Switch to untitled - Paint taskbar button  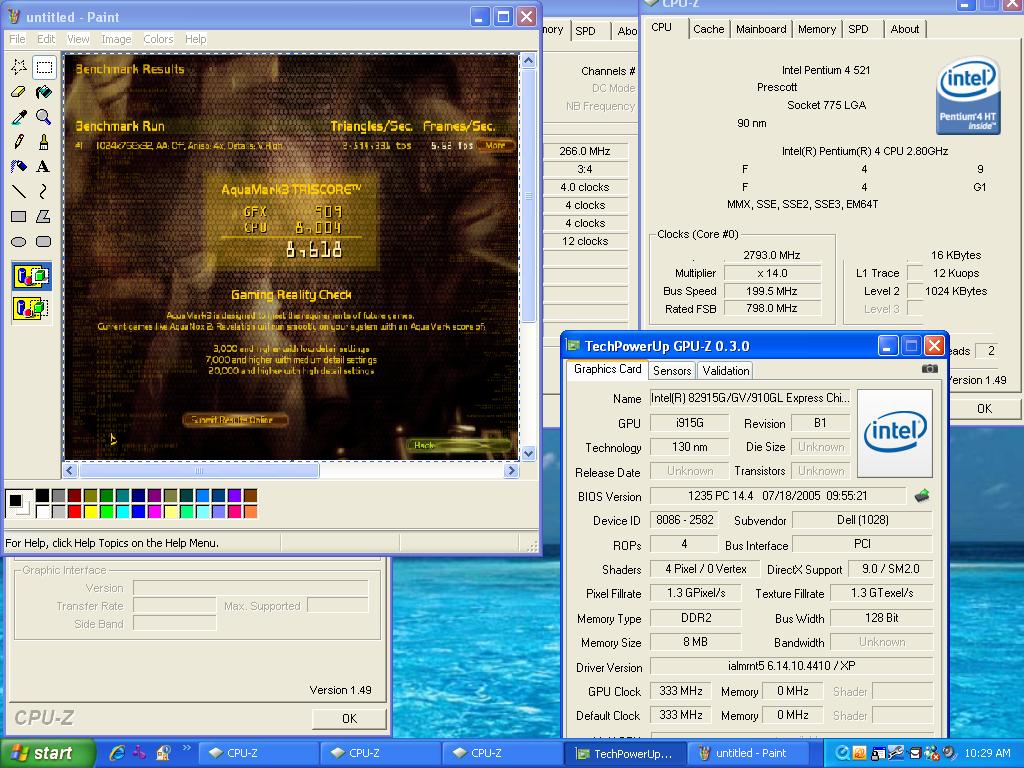coord(748,753)
